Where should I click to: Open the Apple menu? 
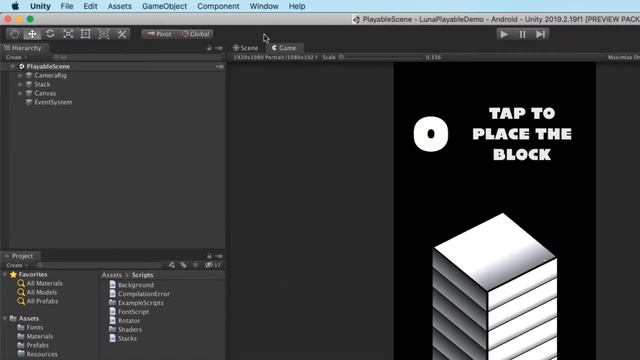(15, 6)
